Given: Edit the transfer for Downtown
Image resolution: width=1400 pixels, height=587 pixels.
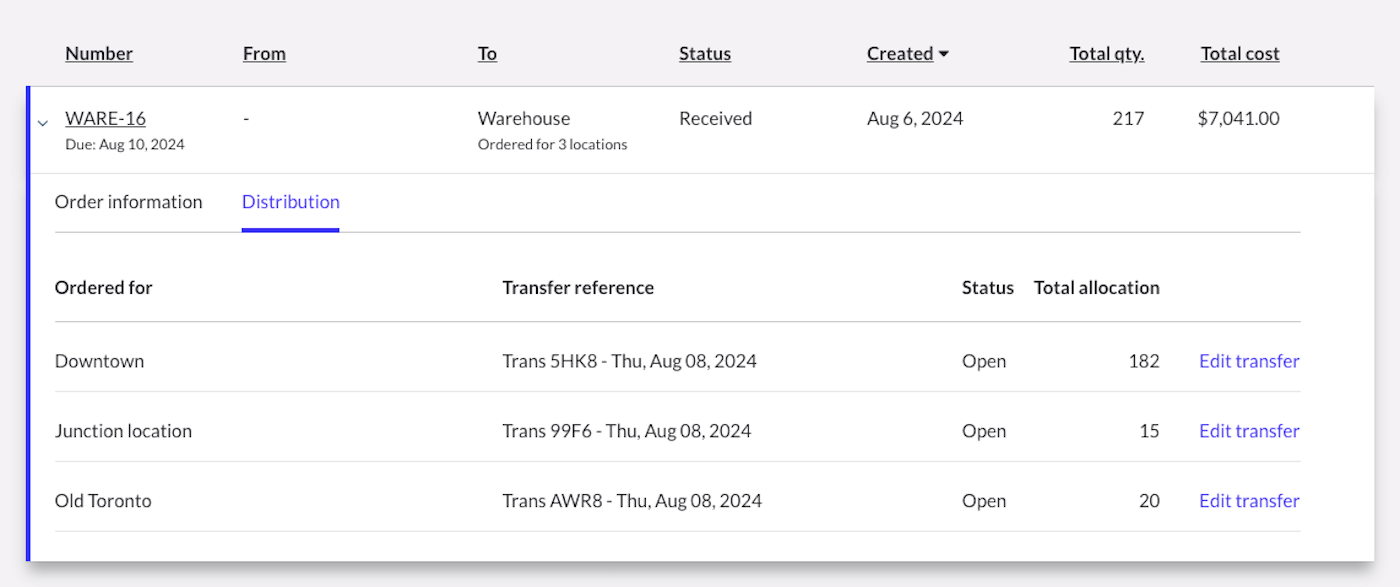Looking at the screenshot, I should tap(1248, 360).
